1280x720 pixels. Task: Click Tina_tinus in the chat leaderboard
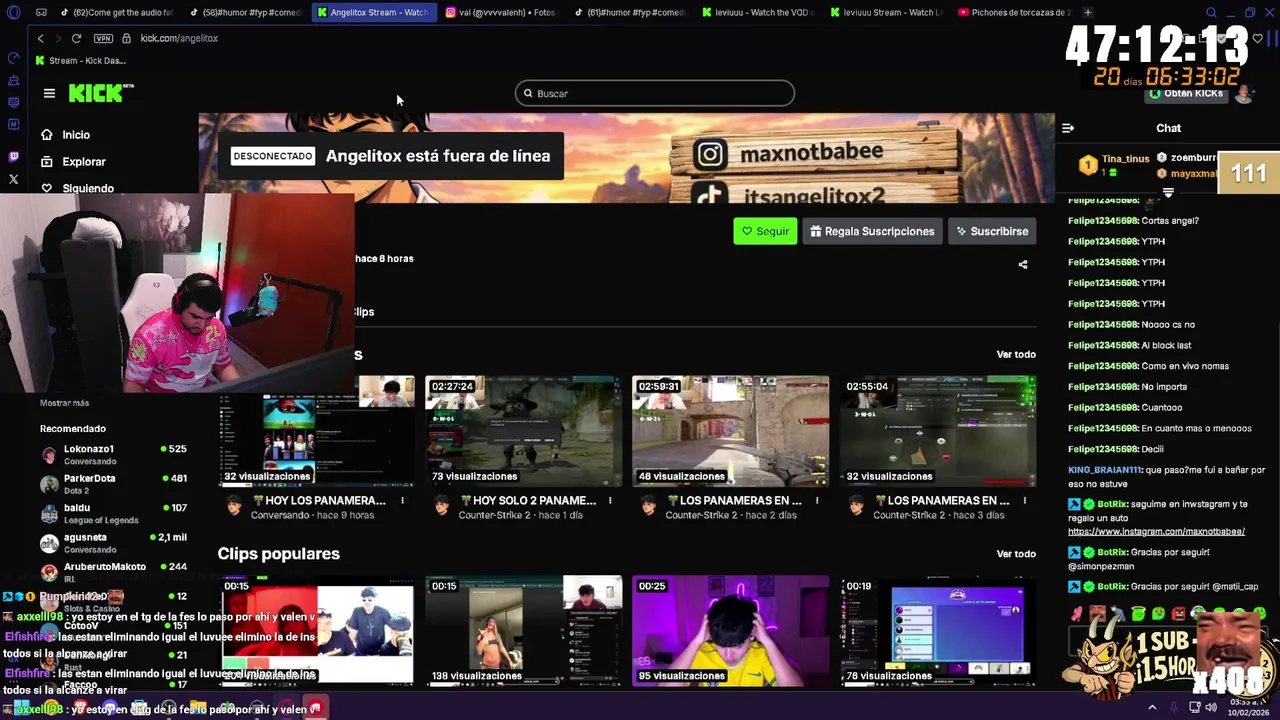[x=1125, y=159]
